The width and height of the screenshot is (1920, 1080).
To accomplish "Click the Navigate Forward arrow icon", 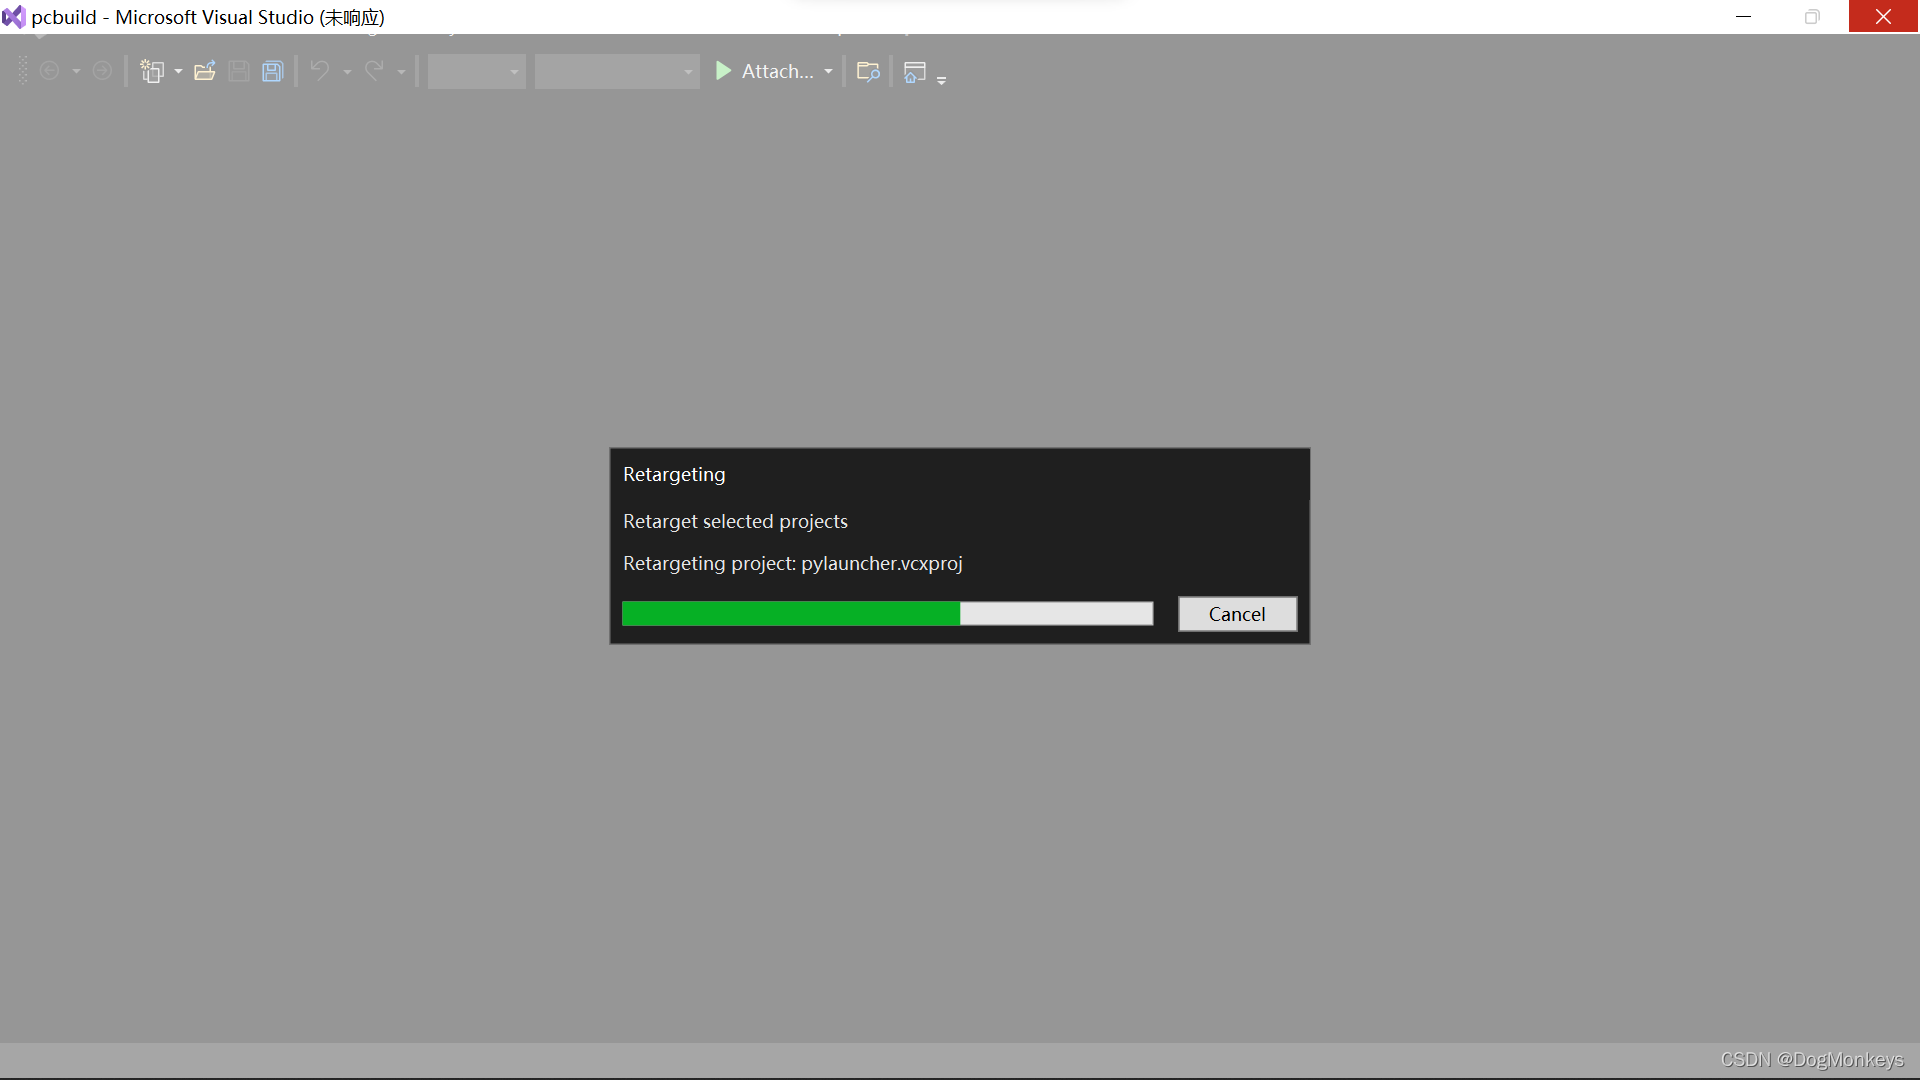I will [x=102, y=71].
